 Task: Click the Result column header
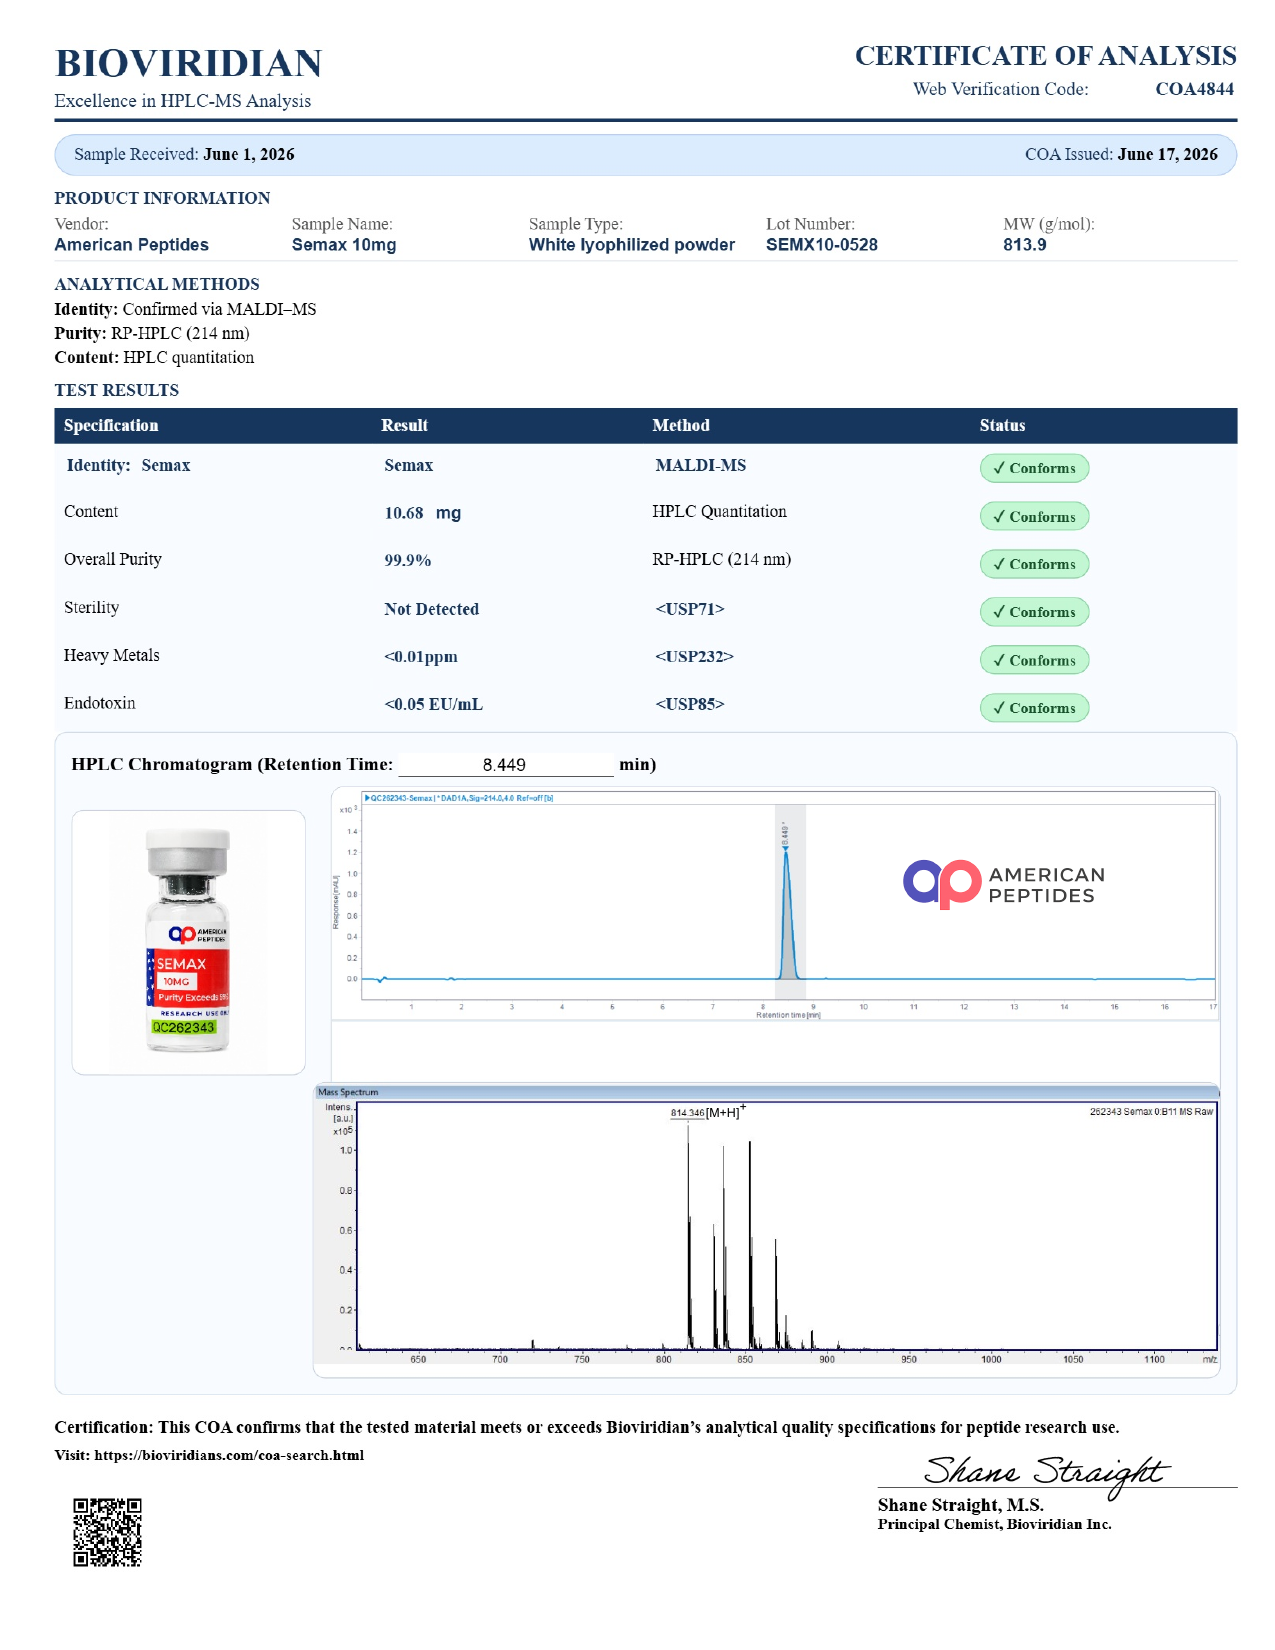tap(404, 425)
